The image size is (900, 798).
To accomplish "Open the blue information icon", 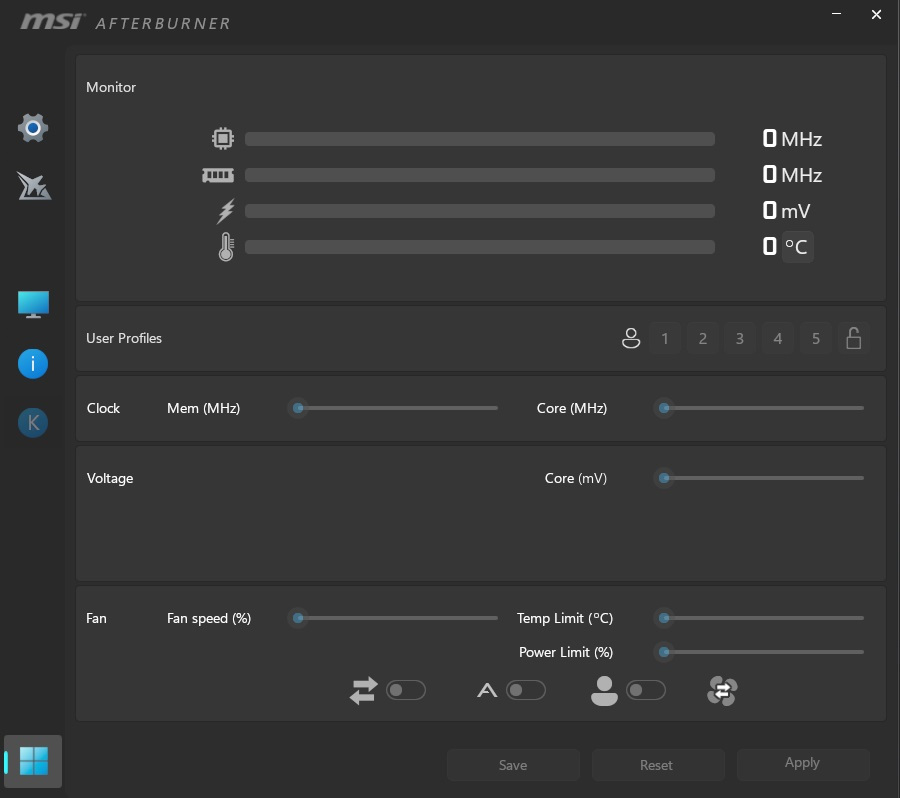I will click(33, 364).
